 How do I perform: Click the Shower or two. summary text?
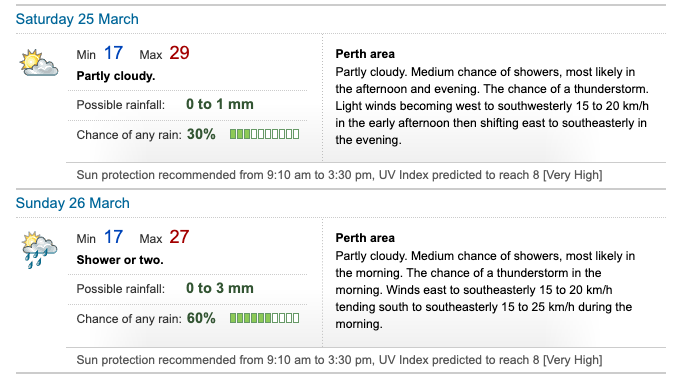pyautogui.click(x=120, y=260)
